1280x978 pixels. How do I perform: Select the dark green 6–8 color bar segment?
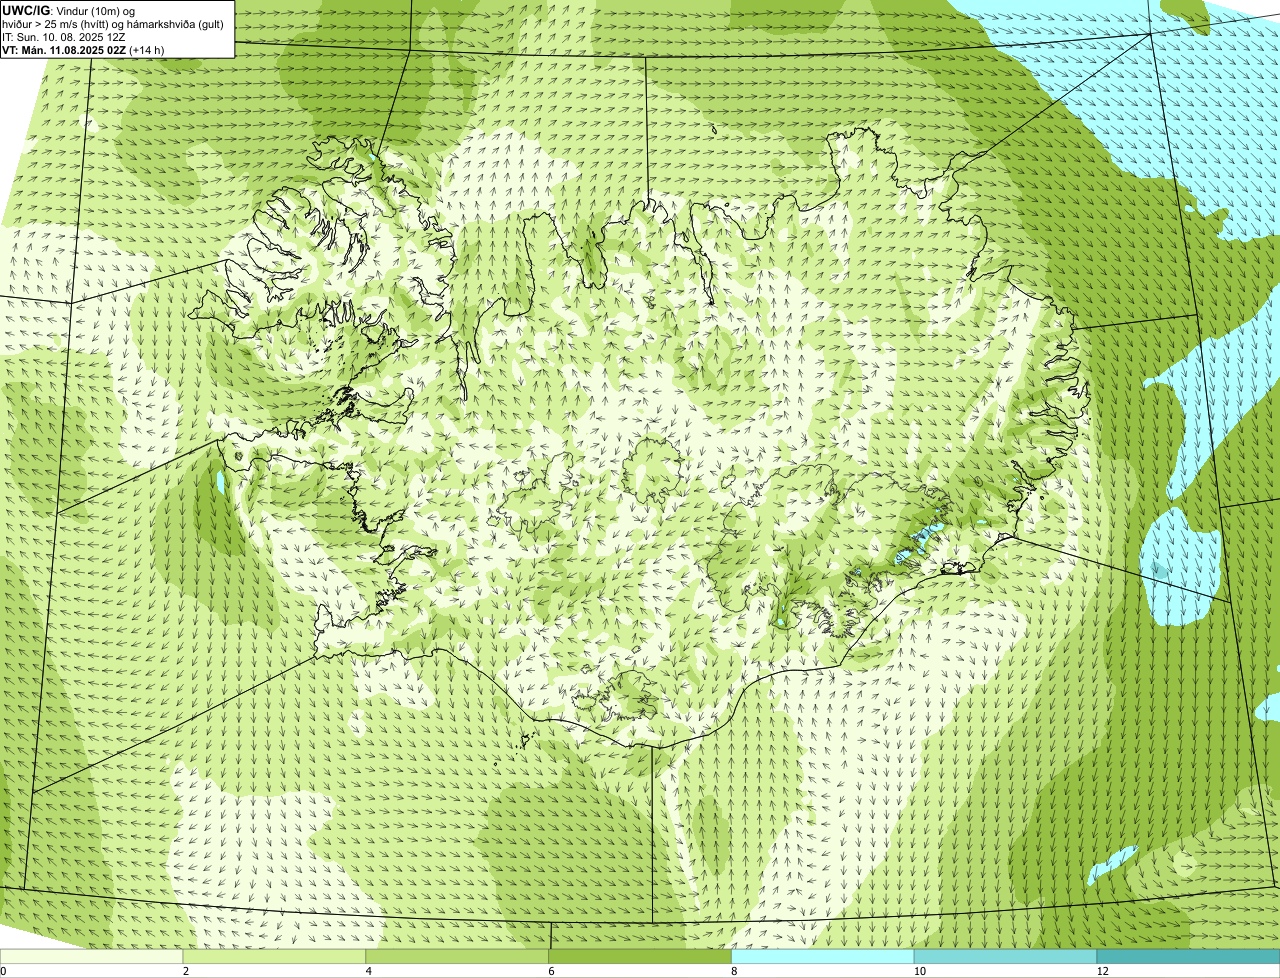(641, 957)
